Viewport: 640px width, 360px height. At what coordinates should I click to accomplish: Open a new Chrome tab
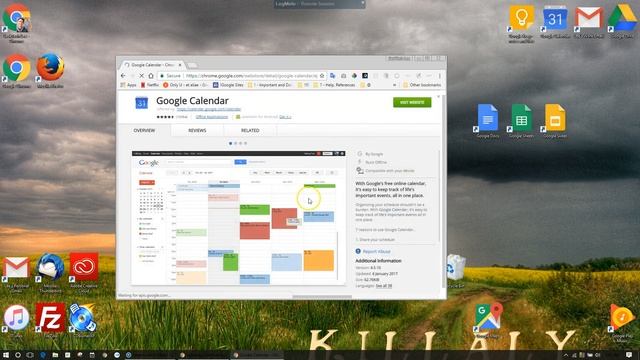192,65
